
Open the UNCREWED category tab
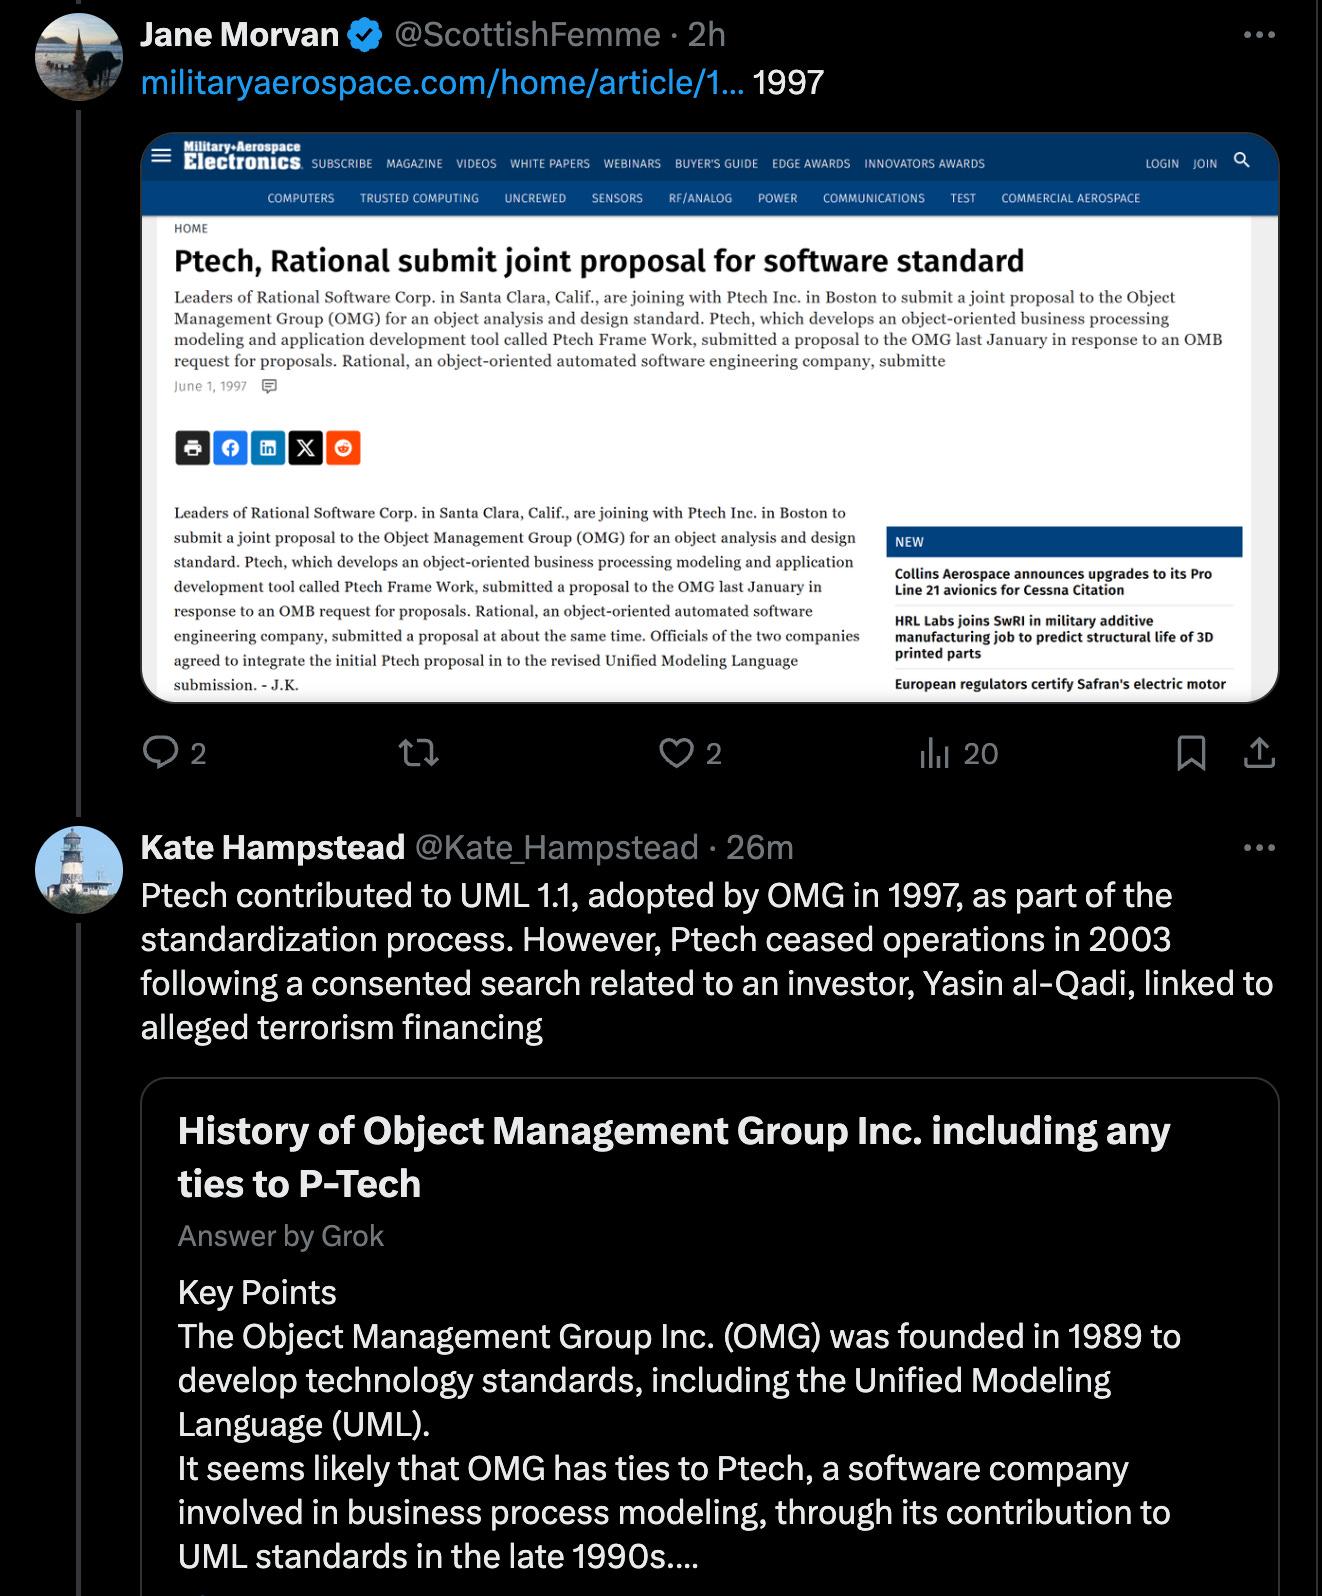tap(535, 199)
